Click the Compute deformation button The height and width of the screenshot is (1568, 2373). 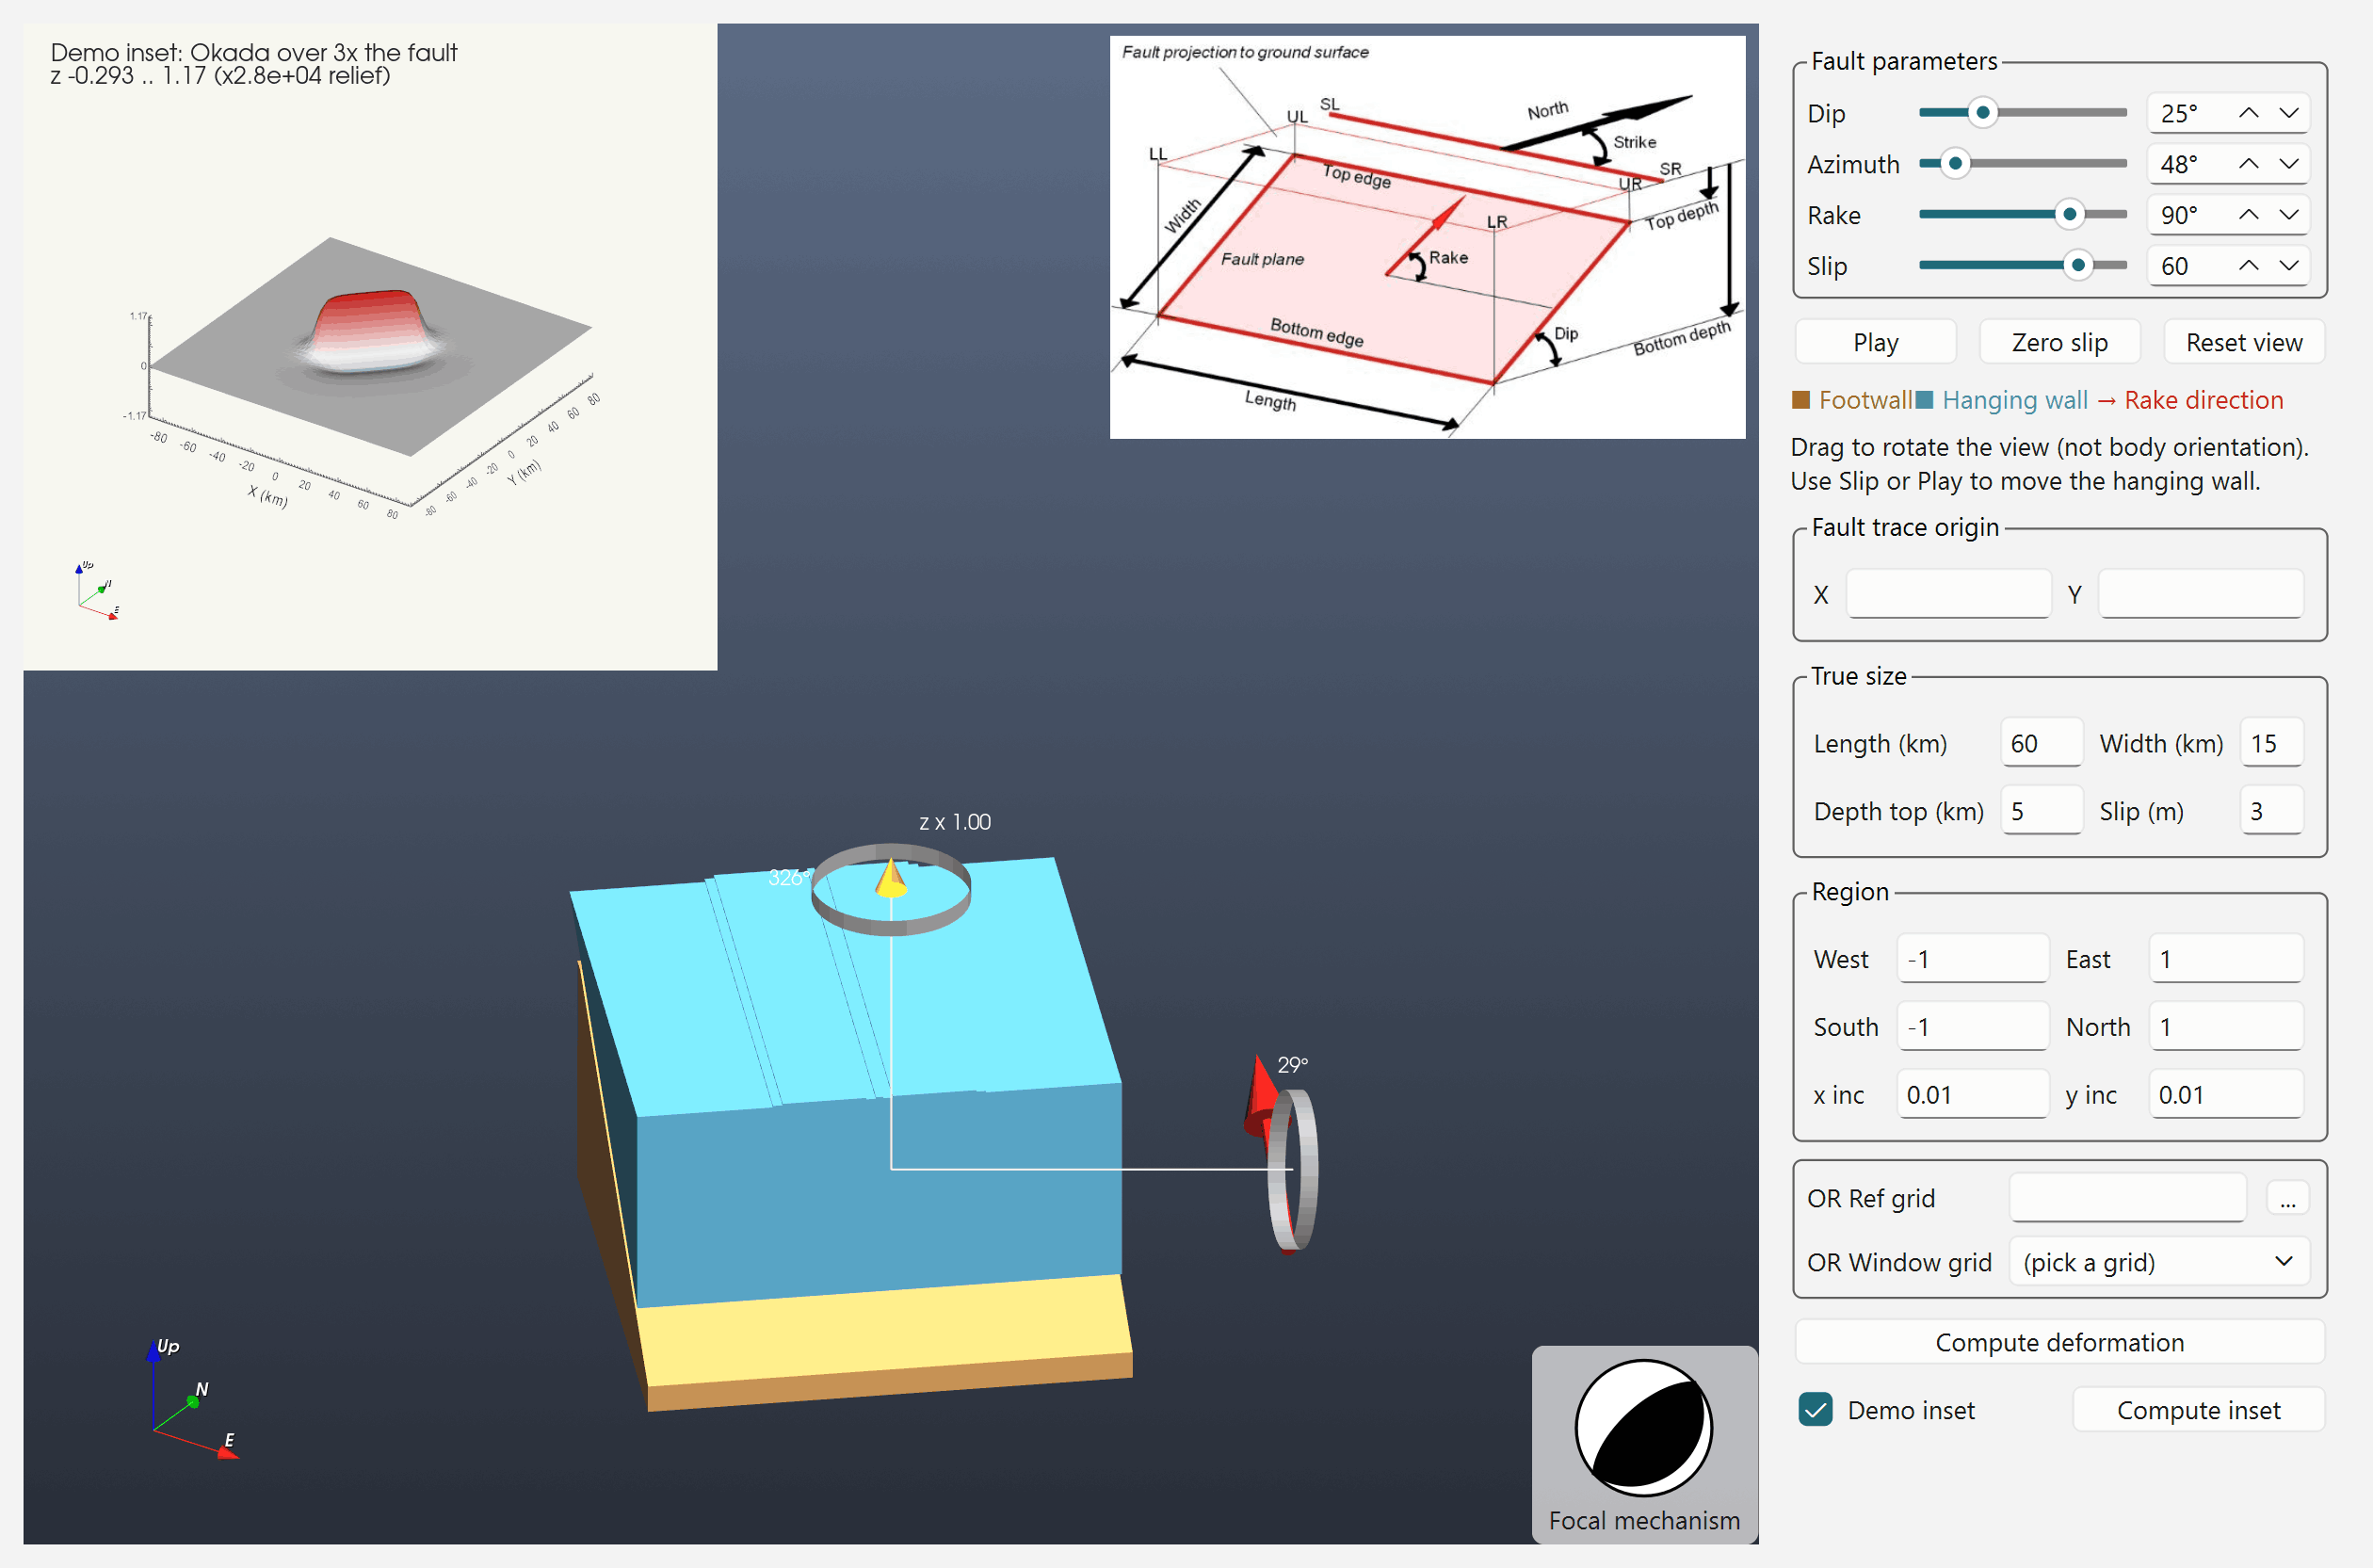(2059, 1342)
